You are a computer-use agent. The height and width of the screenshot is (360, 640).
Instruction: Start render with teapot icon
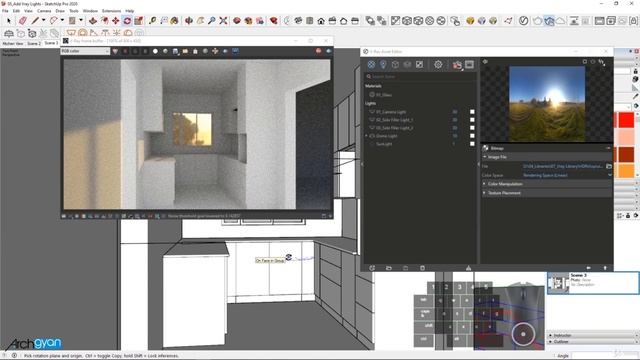[x=457, y=65]
